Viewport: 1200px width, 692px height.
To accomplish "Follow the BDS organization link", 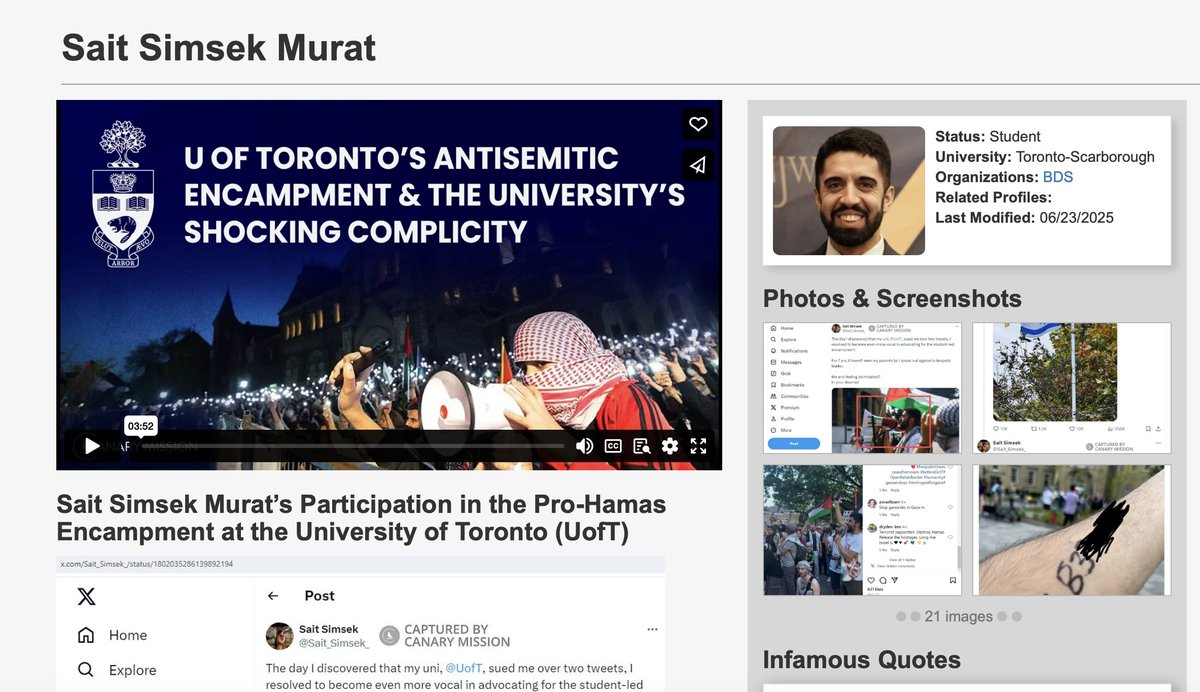I will [x=1058, y=177].
